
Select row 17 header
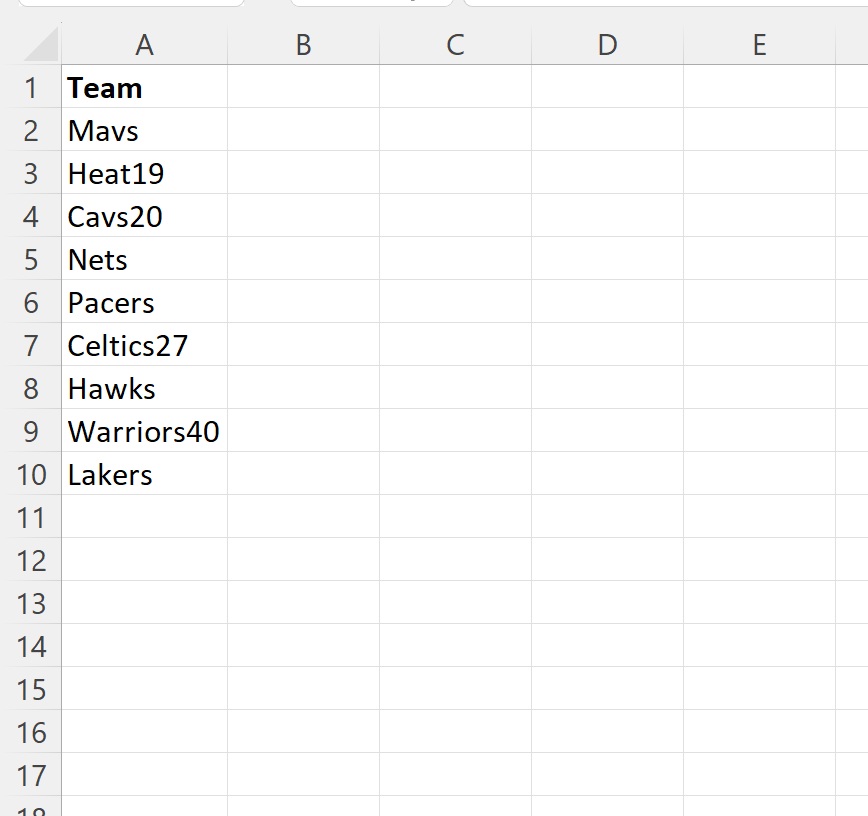pos(31,776)
